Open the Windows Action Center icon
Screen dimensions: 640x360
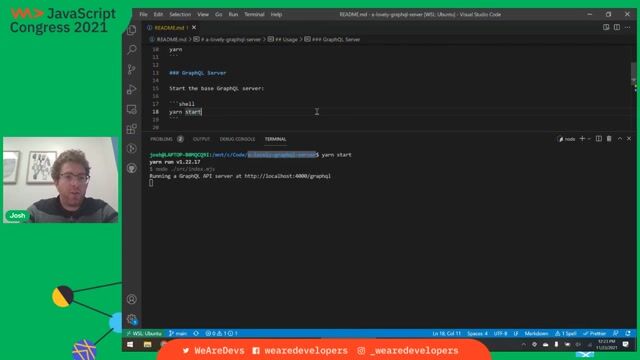[626, 344]
